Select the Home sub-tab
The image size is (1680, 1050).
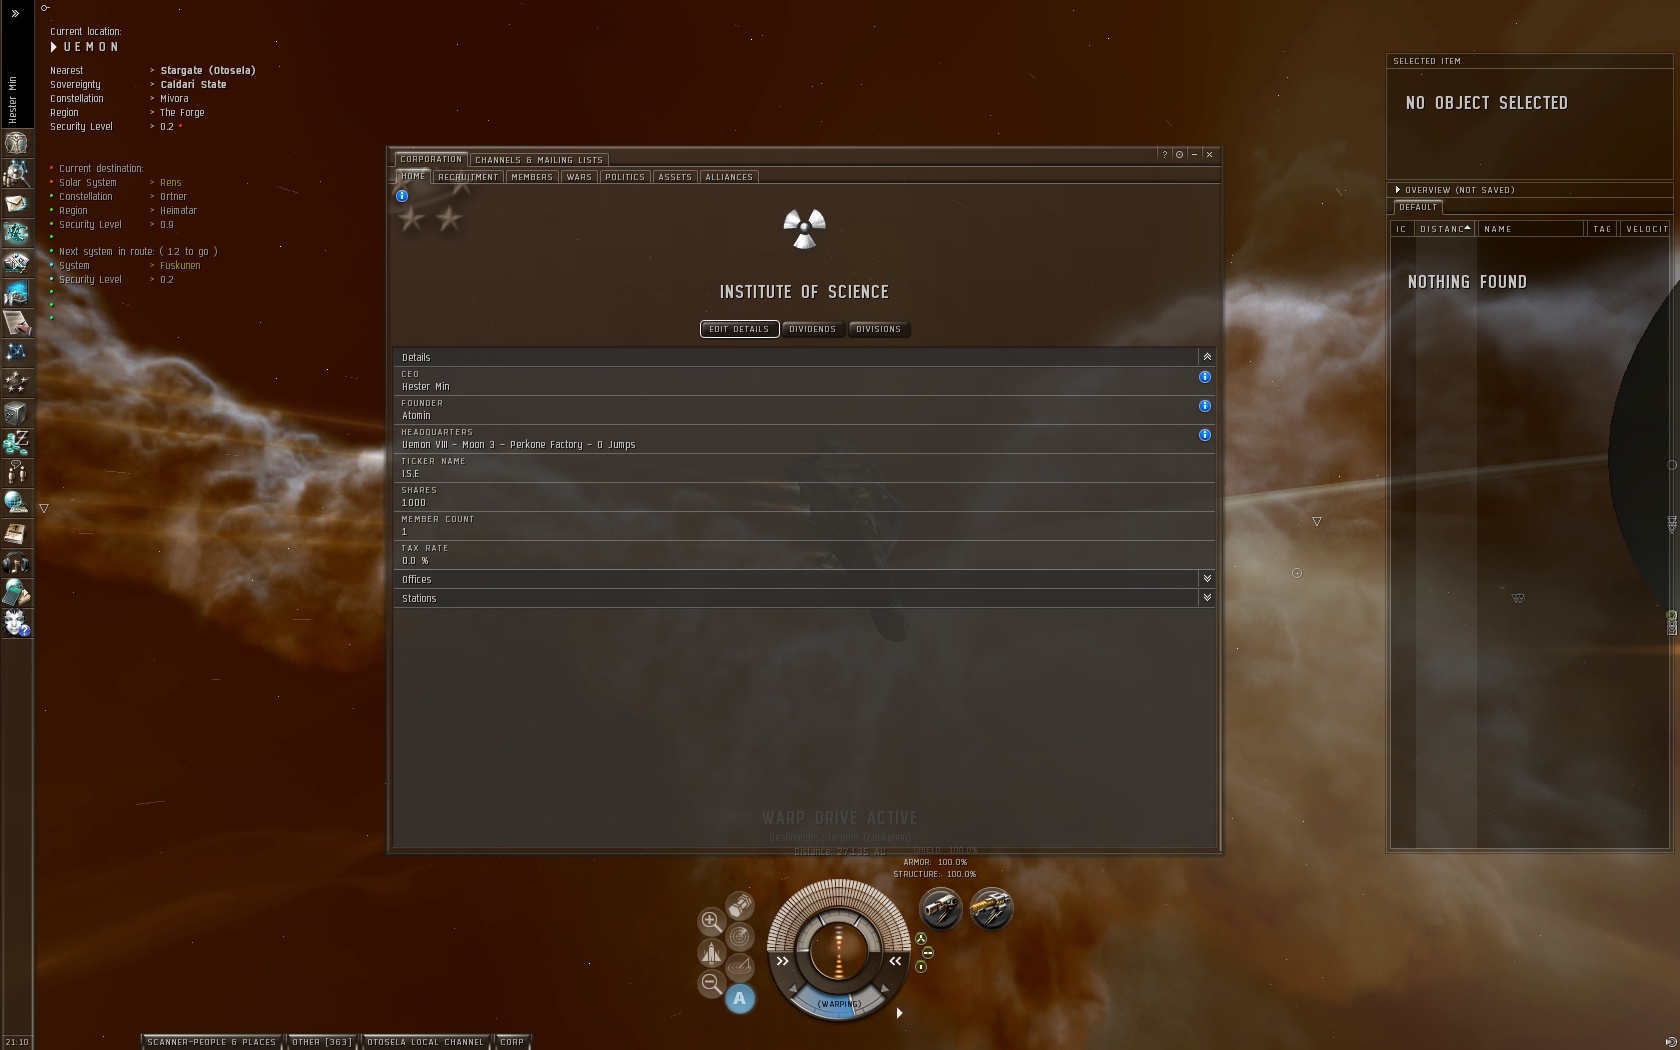[414, 177]
